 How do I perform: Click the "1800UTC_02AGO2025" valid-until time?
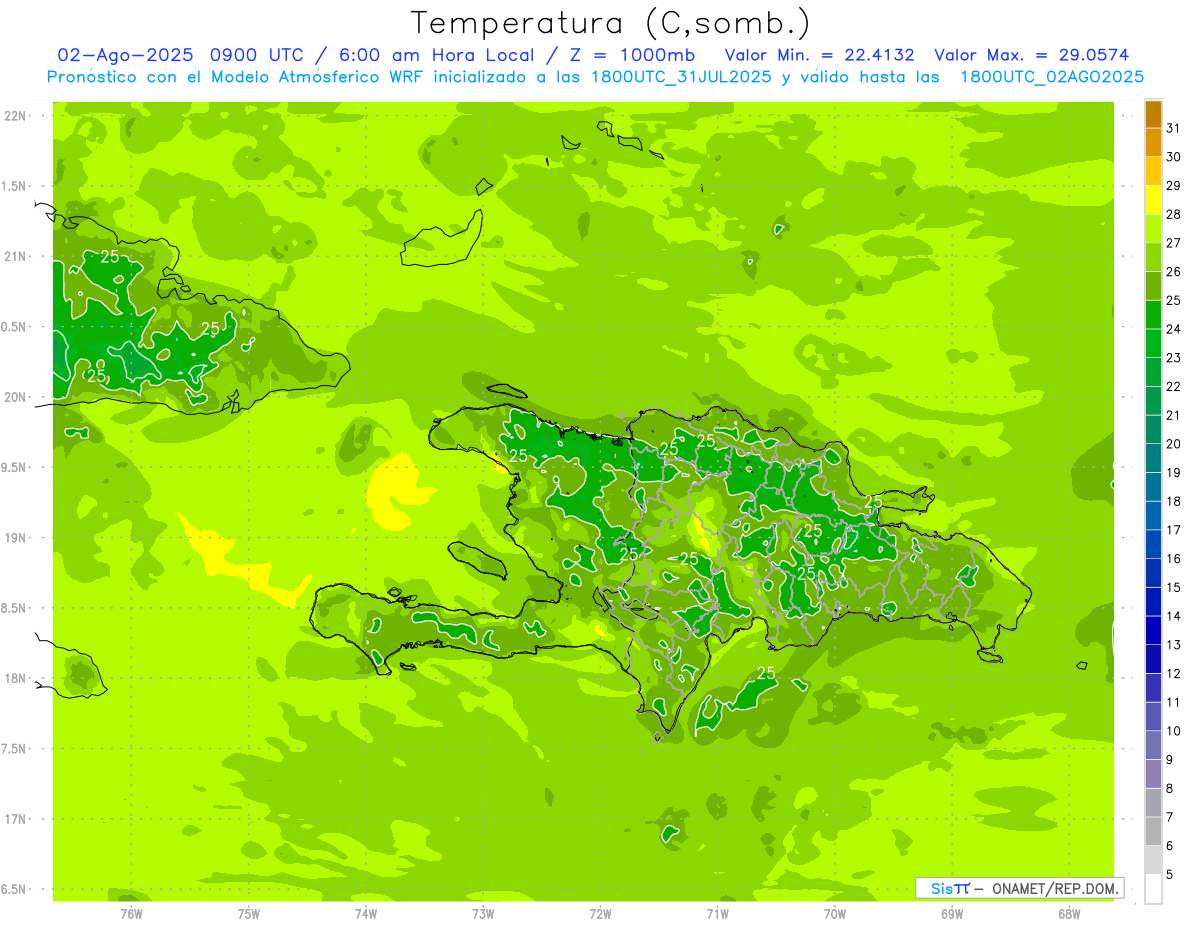(x=1052, y=77)
